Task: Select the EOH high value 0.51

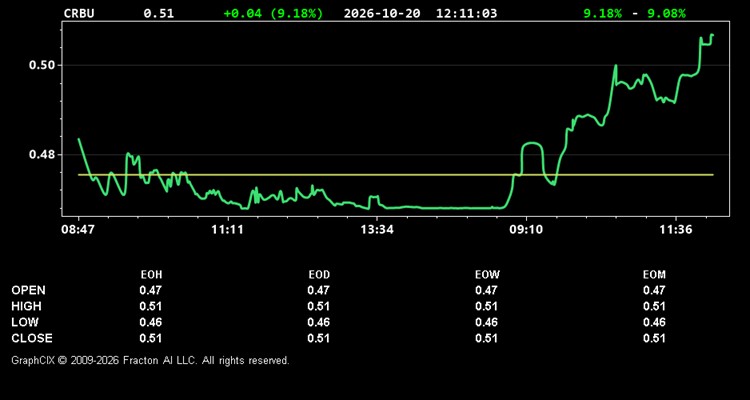Action: point(151,306)
